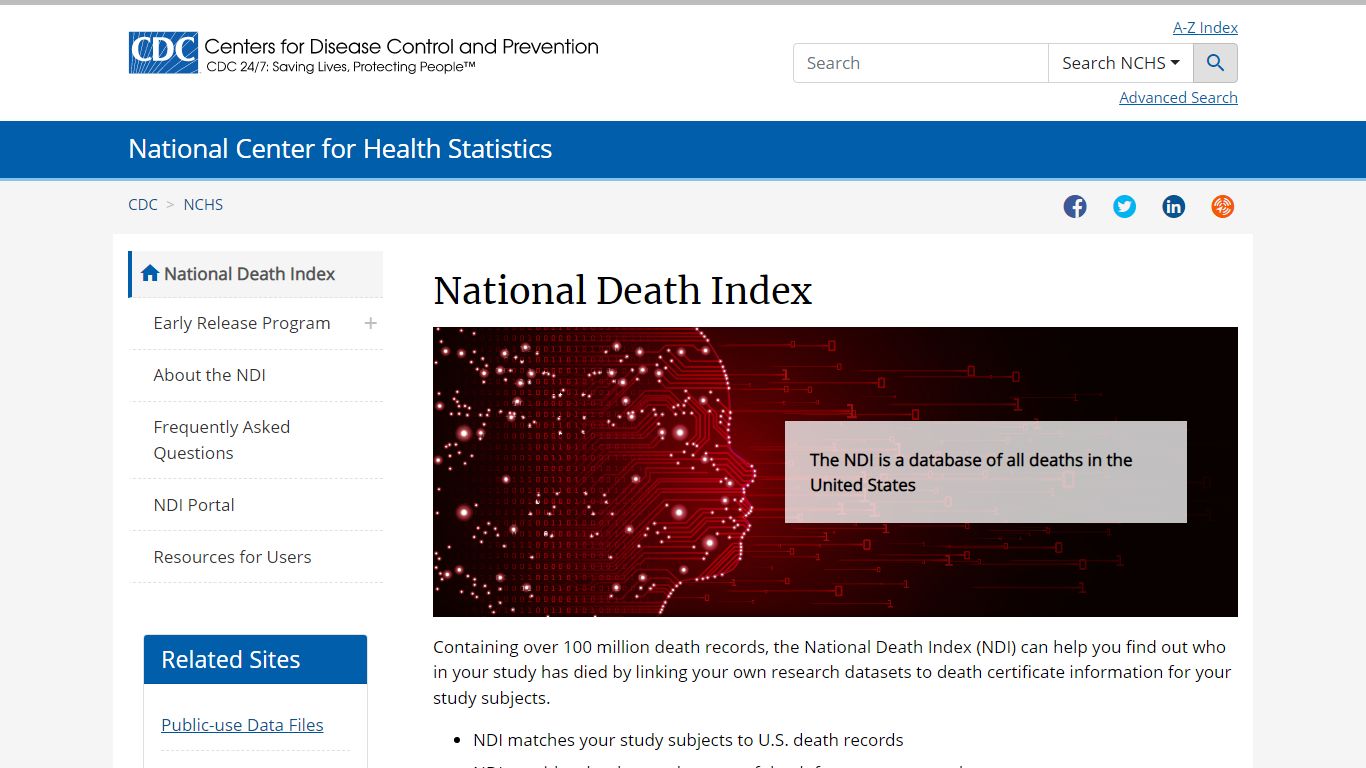Open the LinkedIn icon
The height and width of the screenshot is (768, 1366).
[1173, 206]
